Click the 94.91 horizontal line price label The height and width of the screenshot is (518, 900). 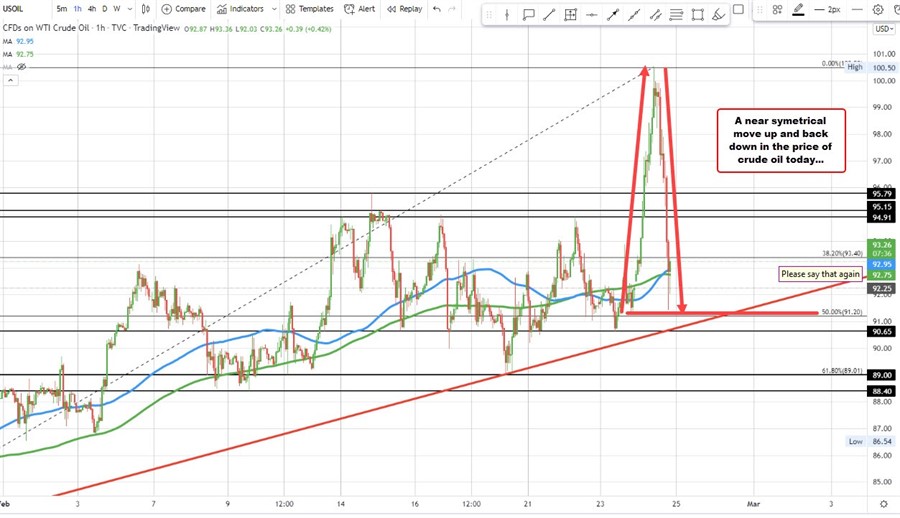click(882, 217)
